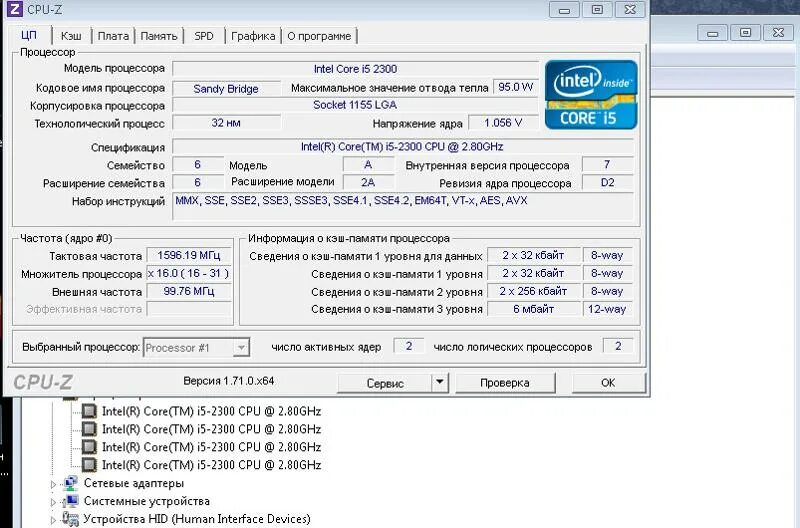Select the Сетевые адаптеры tree item
Viewport: 800px width, 528px height.
click(134, 483)
